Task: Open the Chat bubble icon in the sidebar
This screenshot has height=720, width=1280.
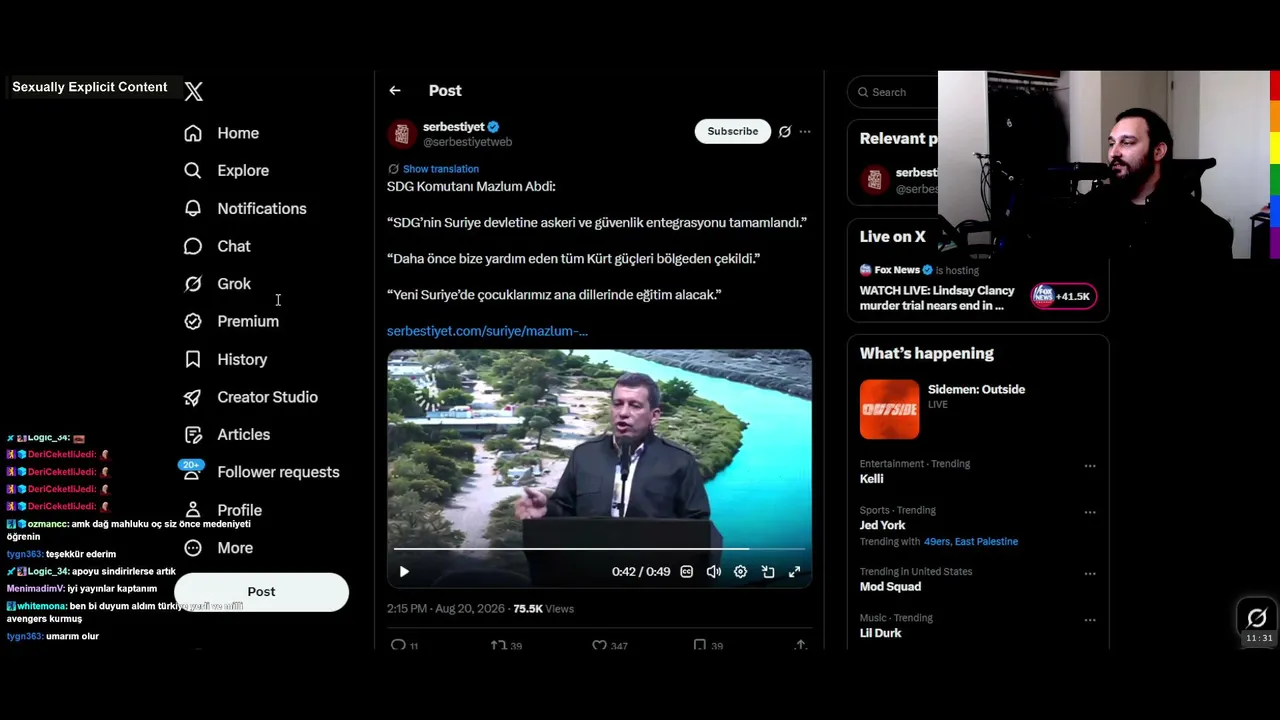Action: [193, 246]
